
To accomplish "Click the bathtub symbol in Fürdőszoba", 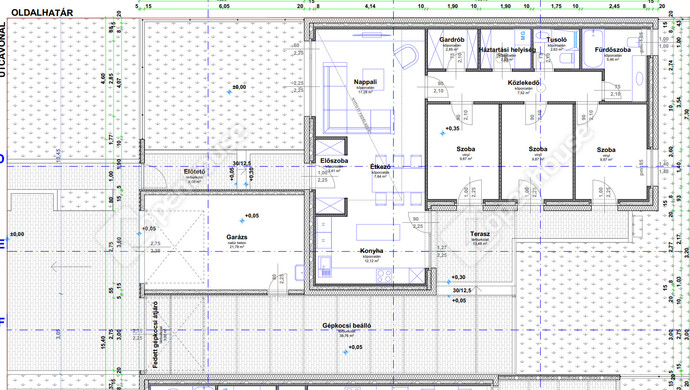I will coord(593,48).
